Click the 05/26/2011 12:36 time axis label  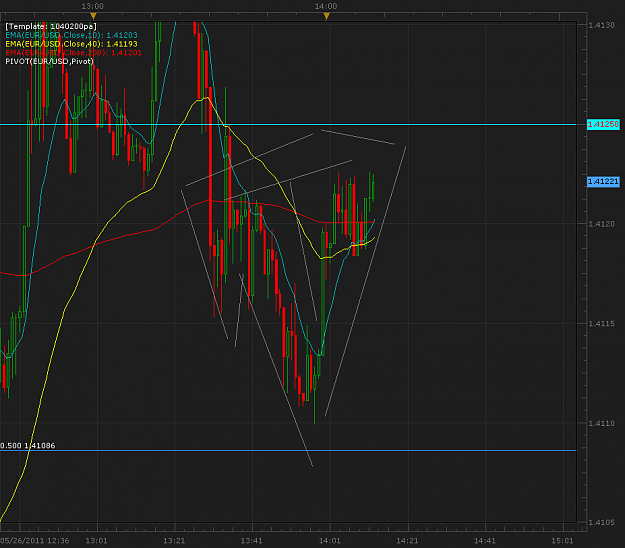35,541
